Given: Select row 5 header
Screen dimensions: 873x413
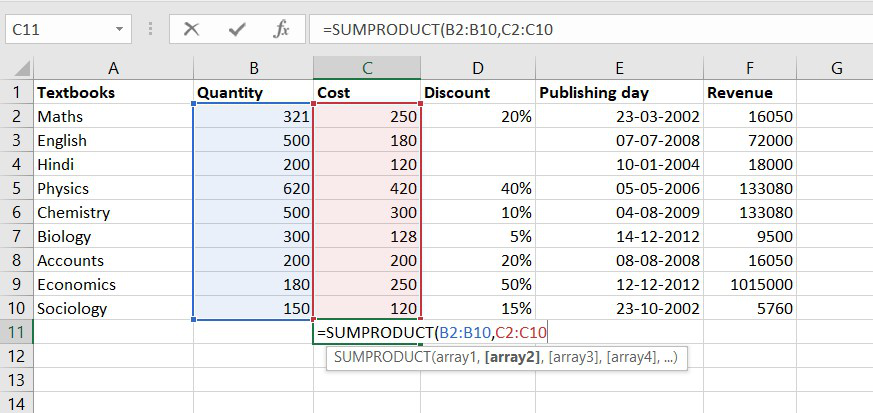Looking at the screenshot, I should tap(17, 188).
